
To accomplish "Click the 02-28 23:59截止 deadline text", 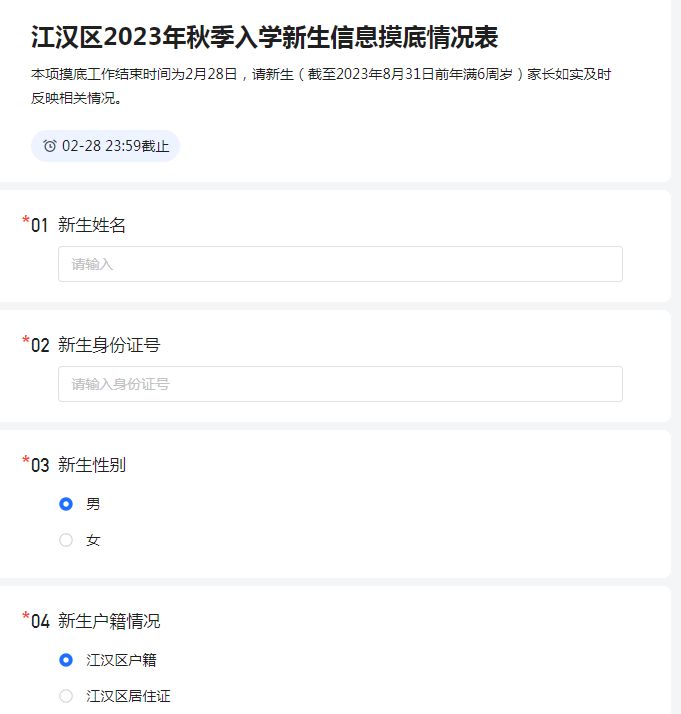I will [x=116, y=146].
